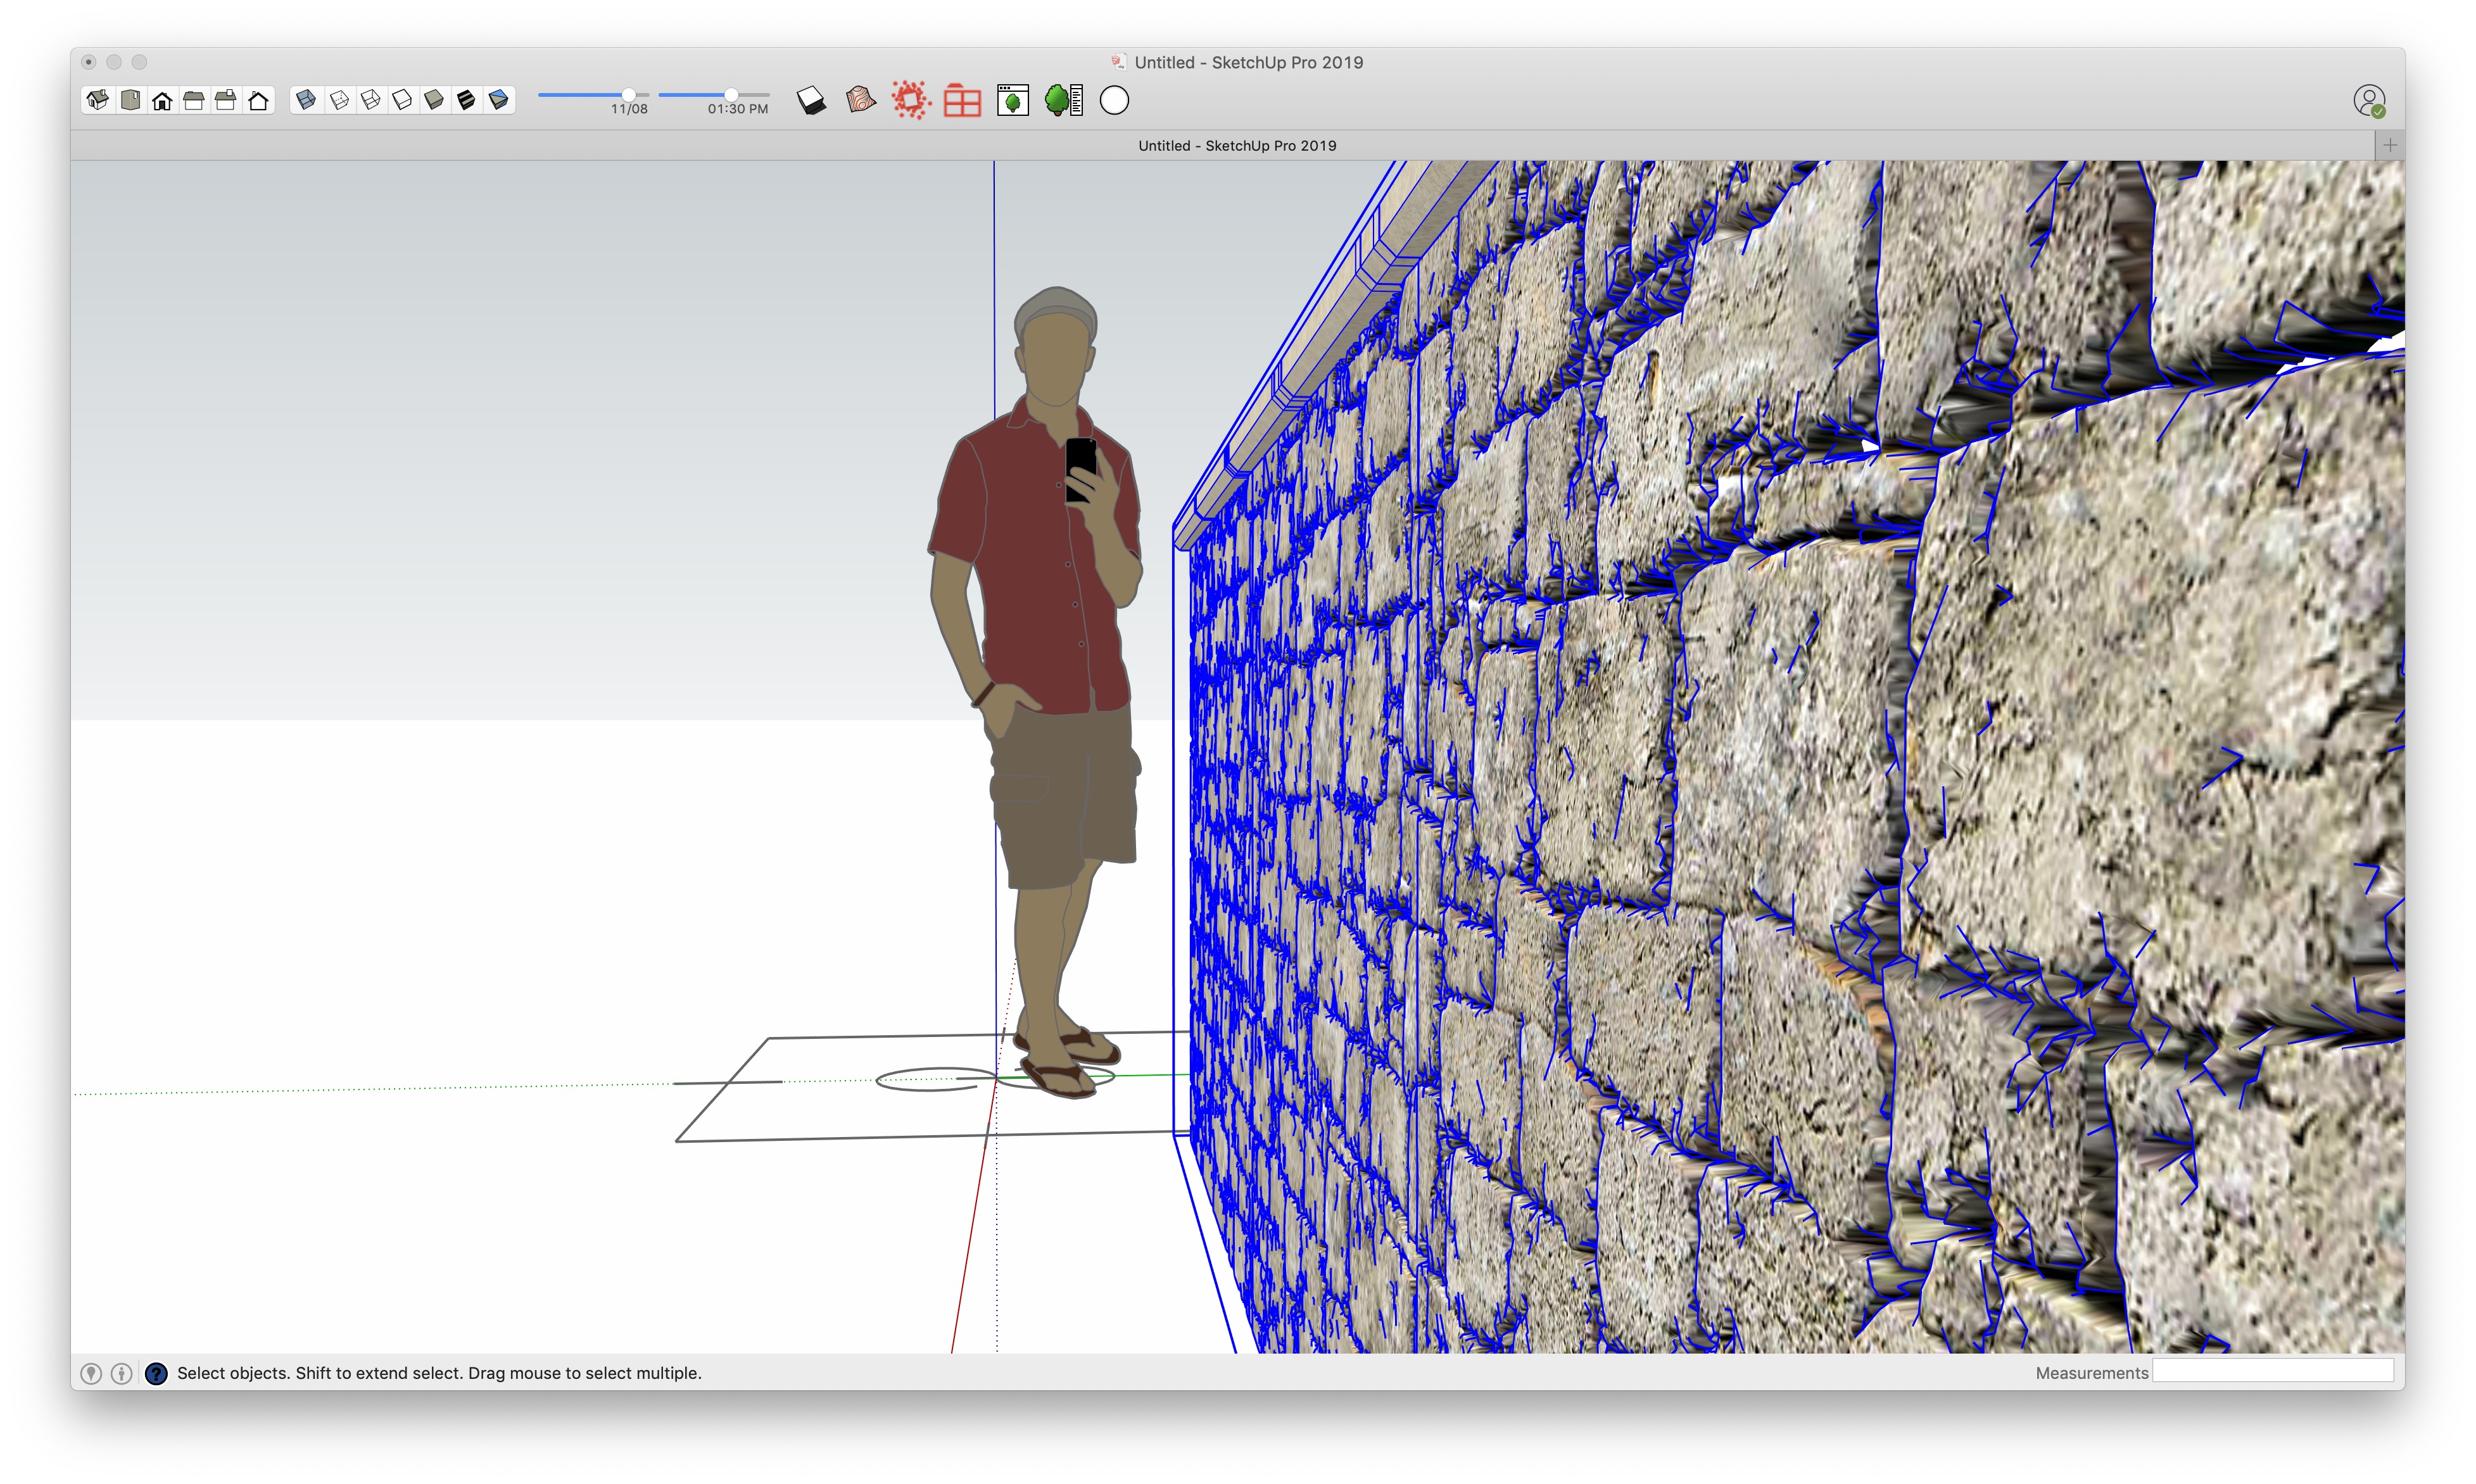The width and height of the screenshot is (2476, 1484).
Task: Open Instructor via question mark icon
Action: [156, 1373]
